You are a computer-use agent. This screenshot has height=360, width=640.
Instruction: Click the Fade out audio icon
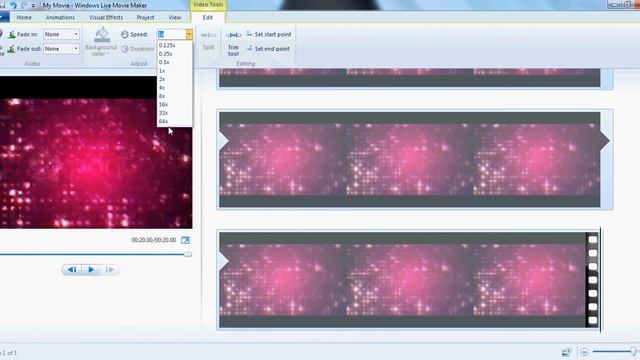pos(11,49)
